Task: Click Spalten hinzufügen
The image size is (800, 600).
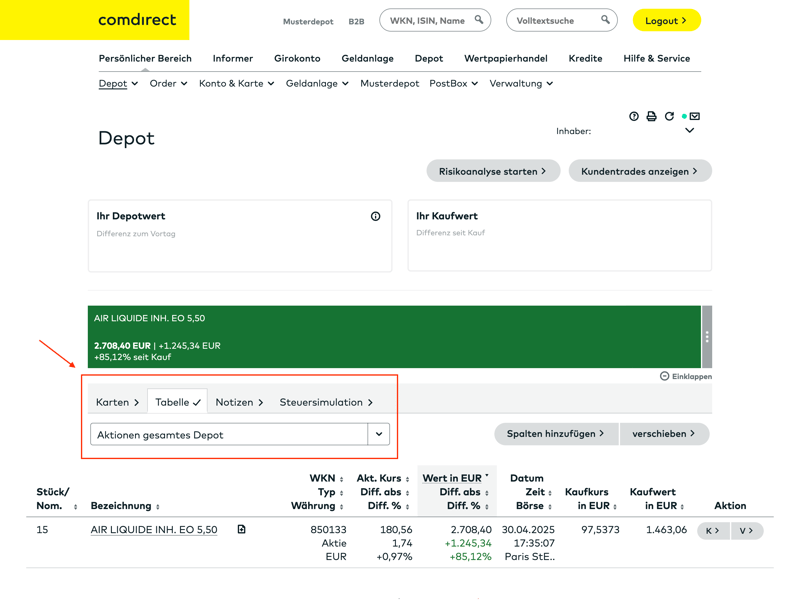Action: coord(556,434)
